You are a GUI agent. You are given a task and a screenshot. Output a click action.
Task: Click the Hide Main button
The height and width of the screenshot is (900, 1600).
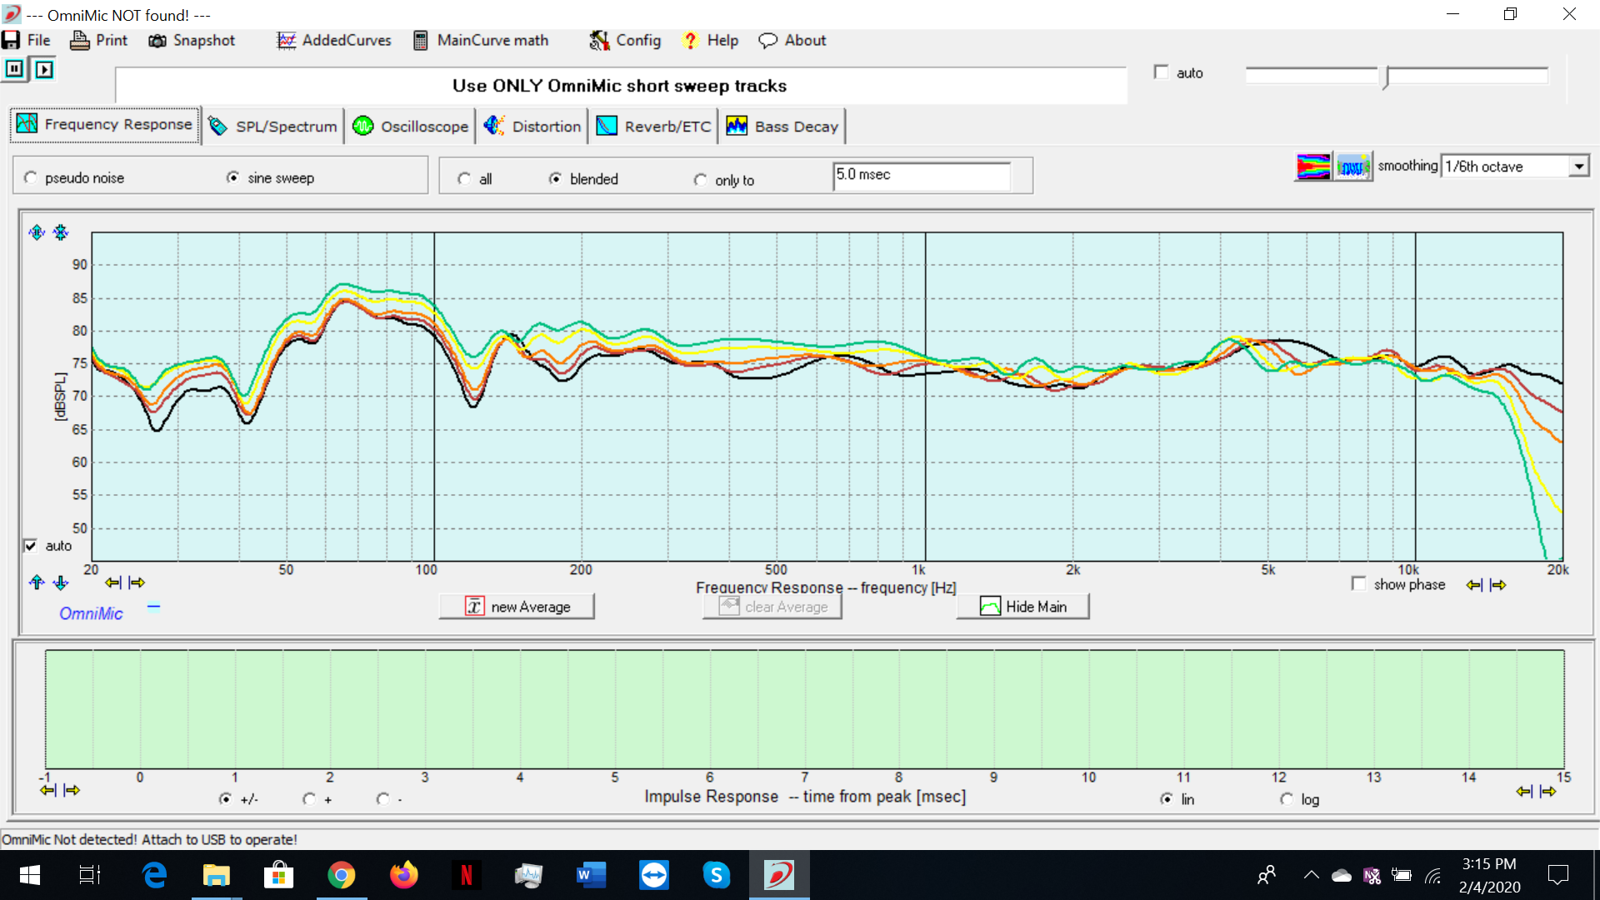1023,606
